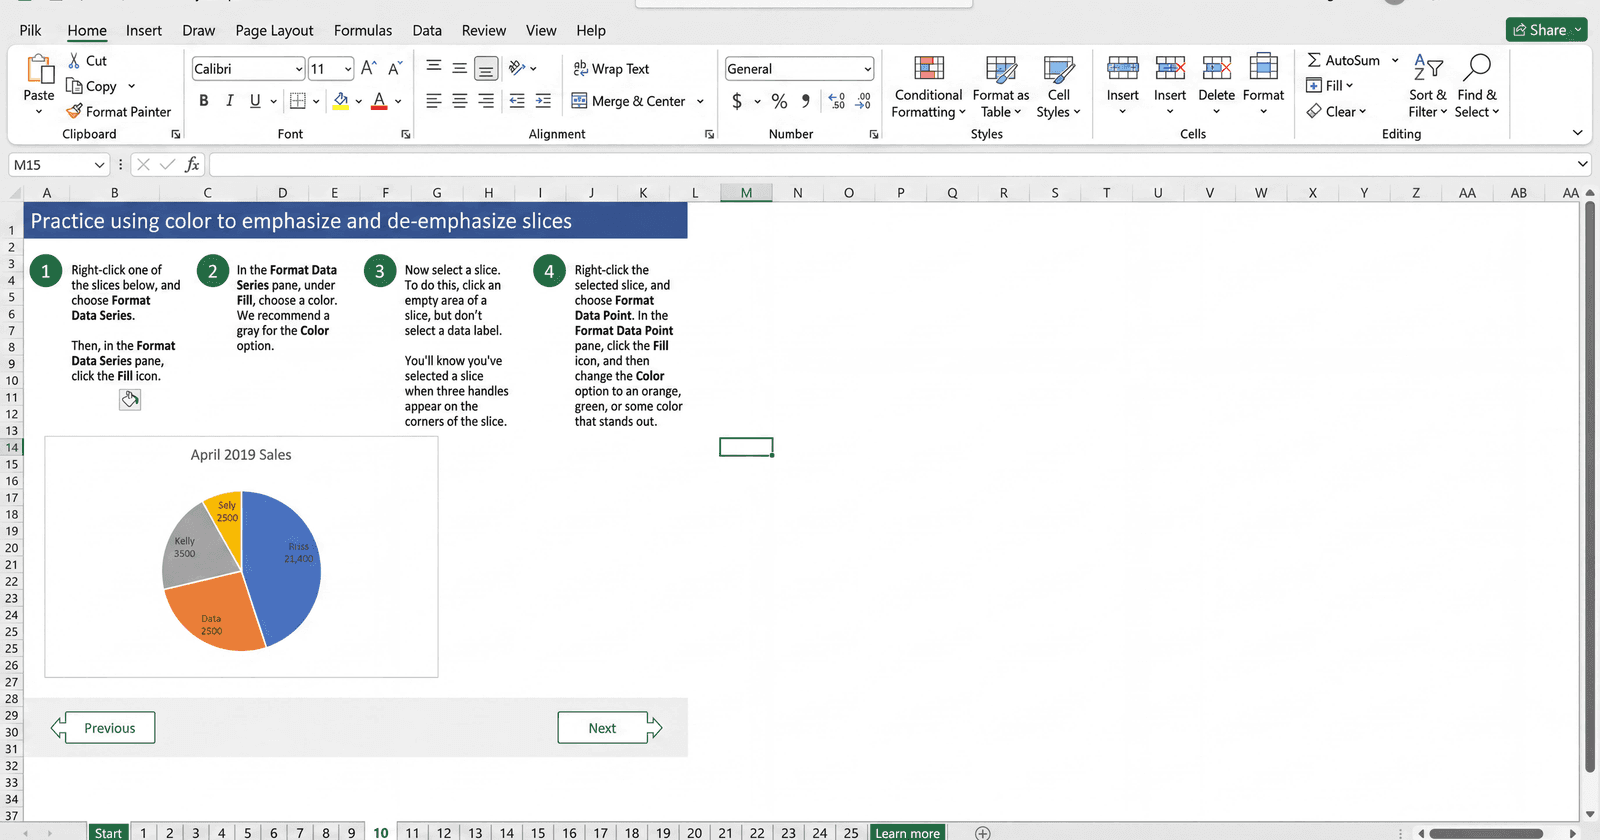Open Sort & Filter menu
The width and height of the screenshot is (1600, 840).
pyautogui.click(x=1427, y=87)
